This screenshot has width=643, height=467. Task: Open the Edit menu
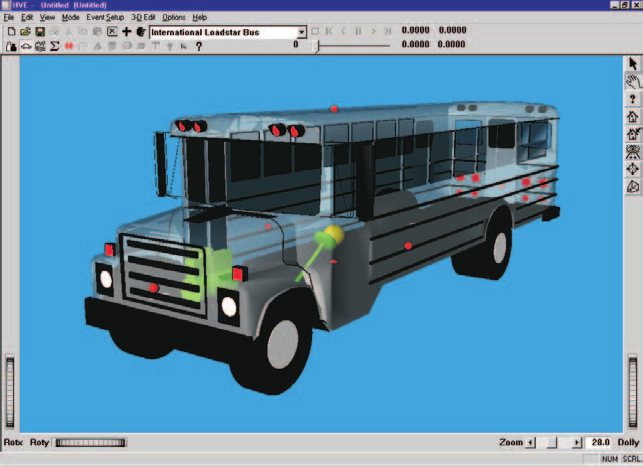[x=27, y=17]
